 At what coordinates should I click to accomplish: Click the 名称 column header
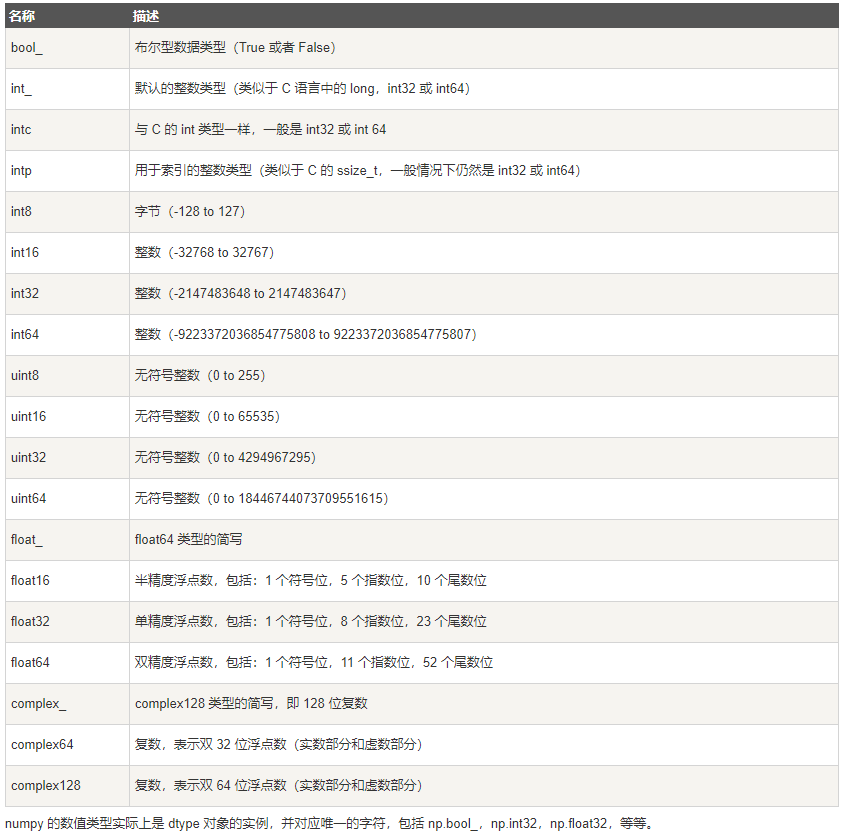[67, 16]
